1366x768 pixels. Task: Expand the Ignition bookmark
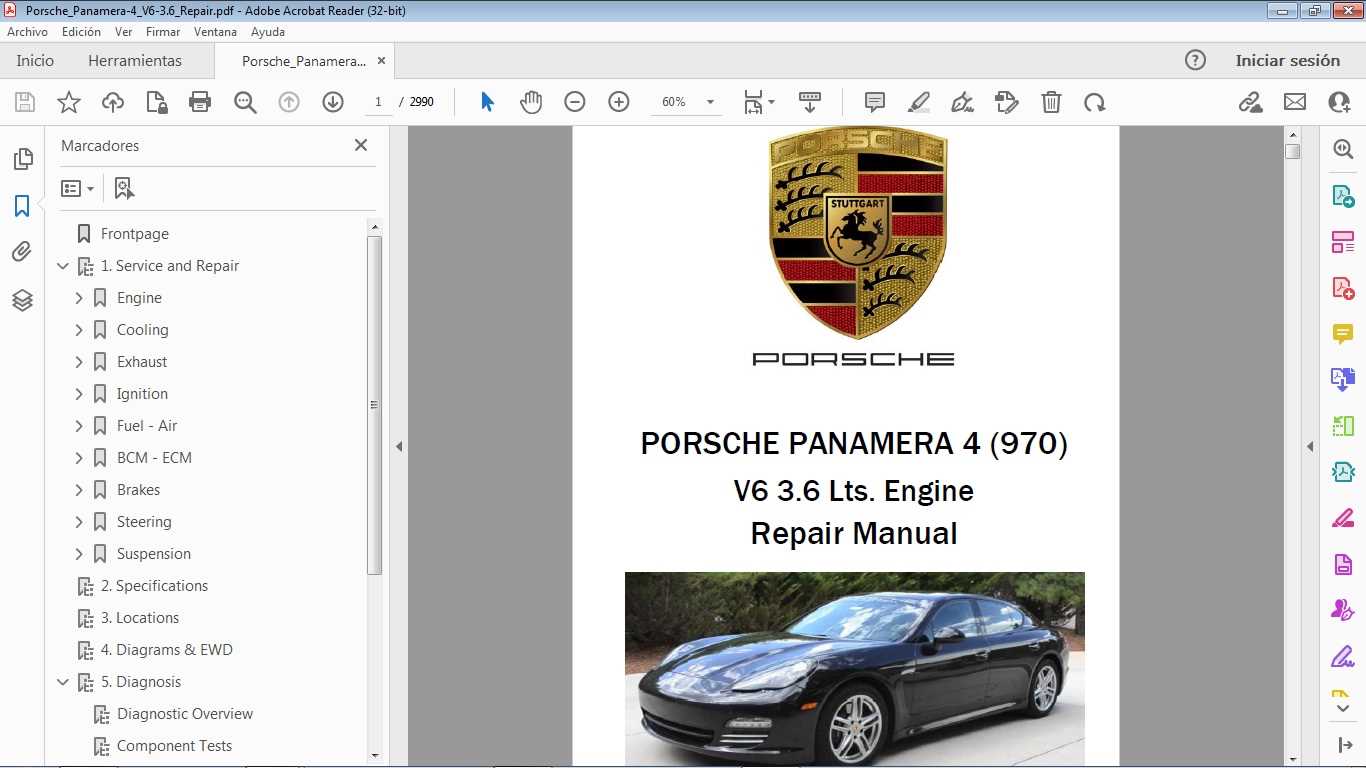point(79,394)
